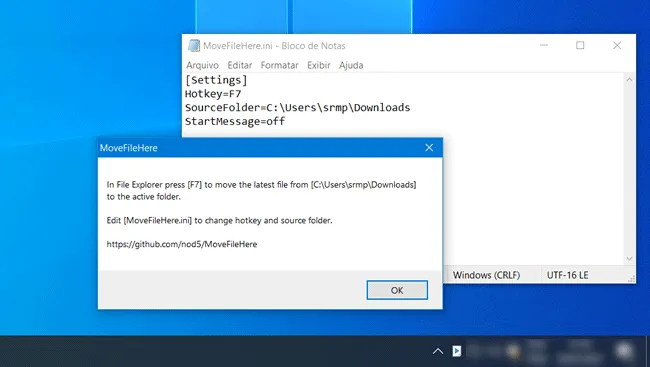Open the Editar menu in Notepad
Viewport: 650px width, 367px height.
pos(240,65)
